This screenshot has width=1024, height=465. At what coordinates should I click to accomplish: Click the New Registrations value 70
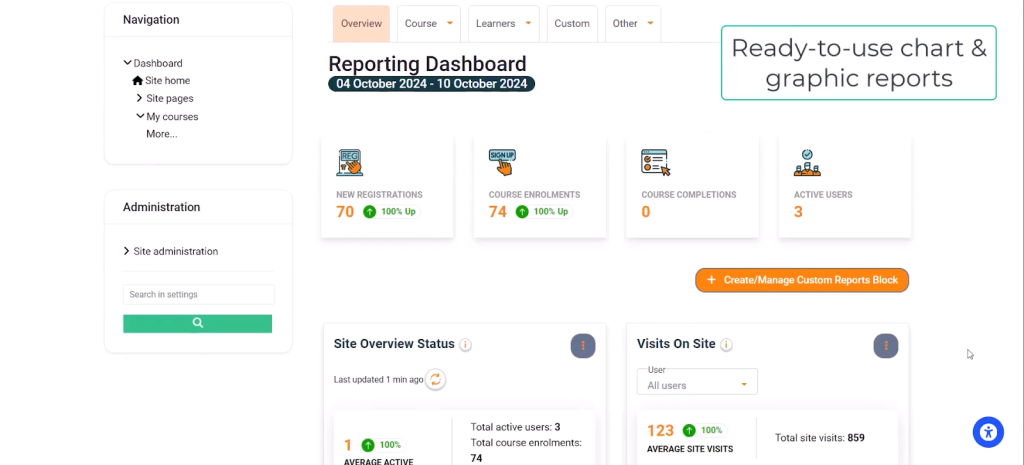click(x=345, y=212)
